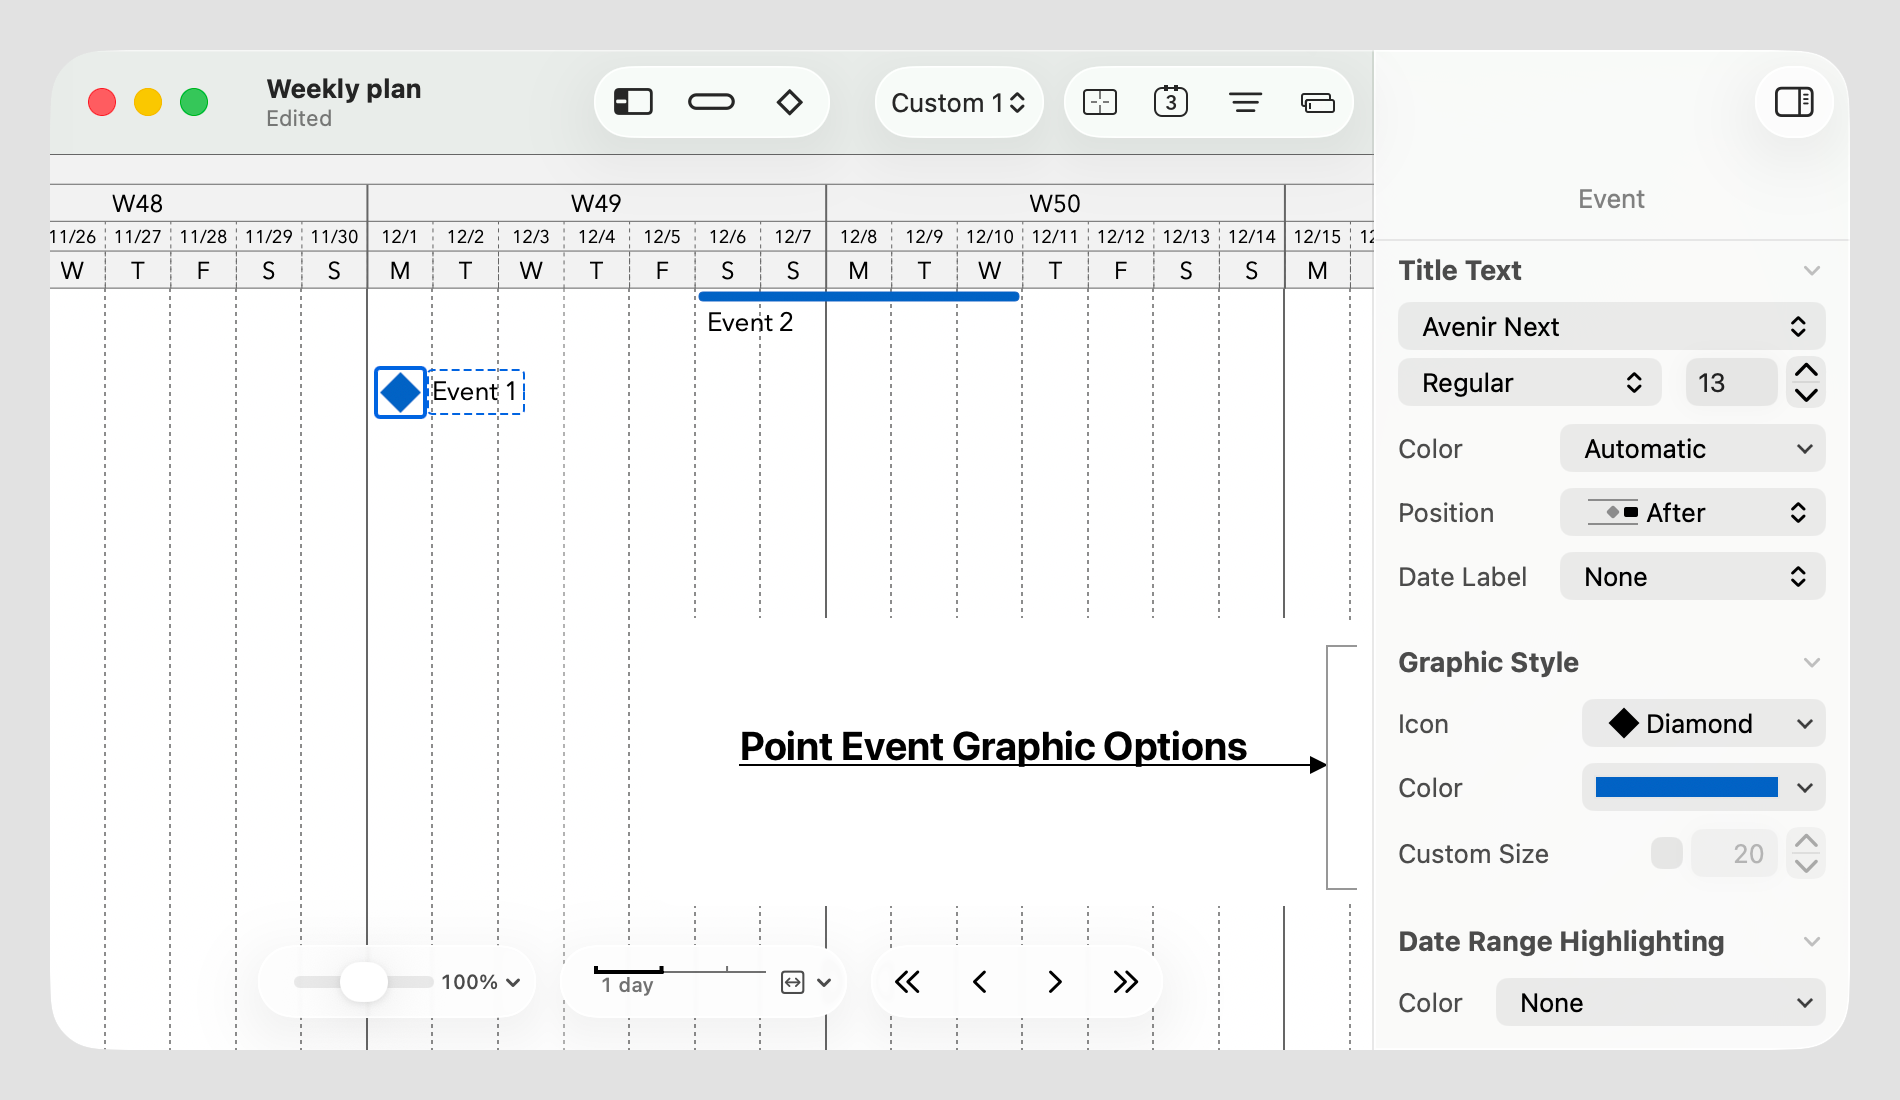1900x1100 pixels.
Task: Select the Event 1 milestone on the chart
Action: 400,392
